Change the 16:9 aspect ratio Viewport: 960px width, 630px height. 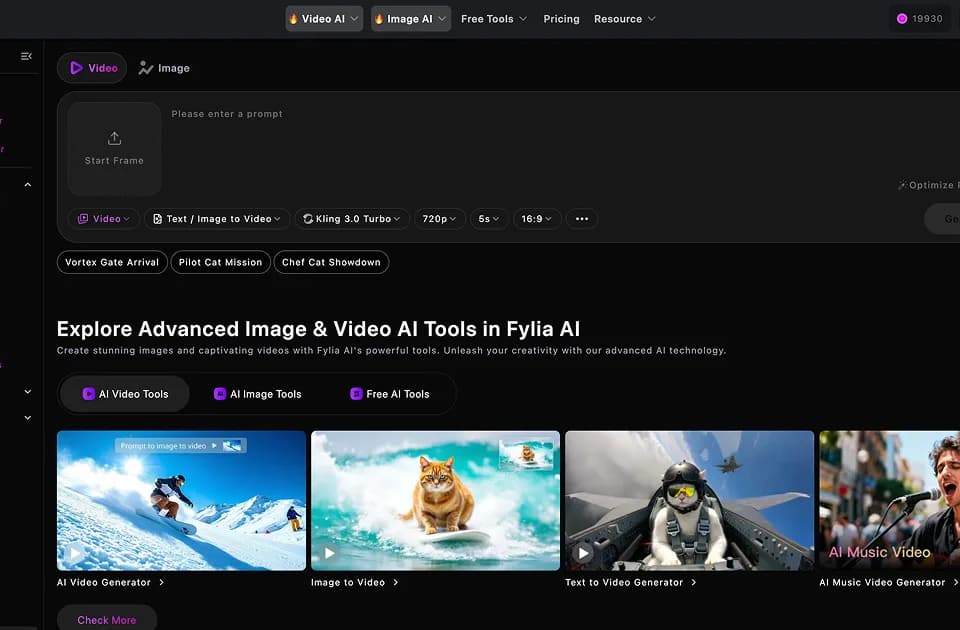coord(536,219)
